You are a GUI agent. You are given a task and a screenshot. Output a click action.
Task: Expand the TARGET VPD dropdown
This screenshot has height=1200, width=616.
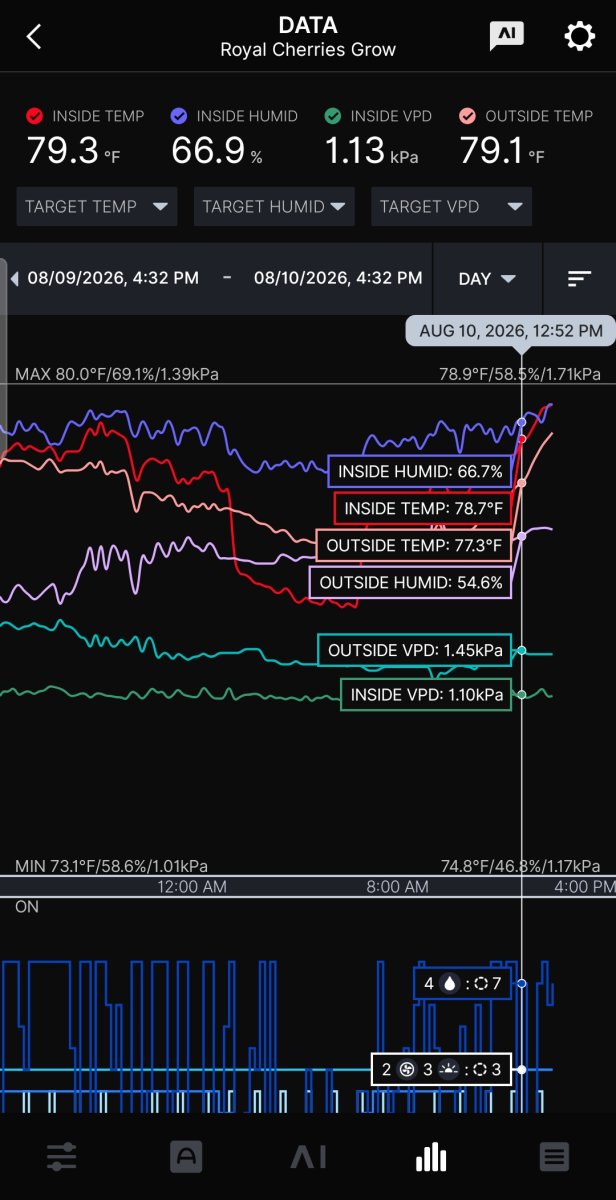pyautogui.click(x=451, y=207)
